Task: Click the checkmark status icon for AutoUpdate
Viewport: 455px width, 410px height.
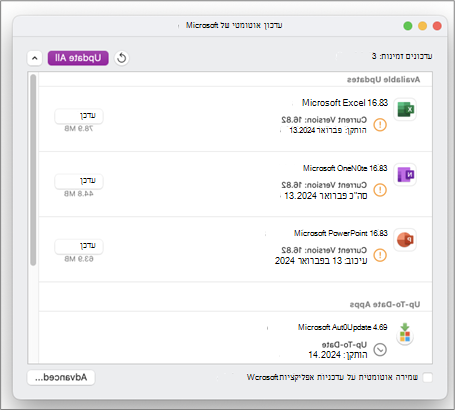Action: click(x=380, y=350)
